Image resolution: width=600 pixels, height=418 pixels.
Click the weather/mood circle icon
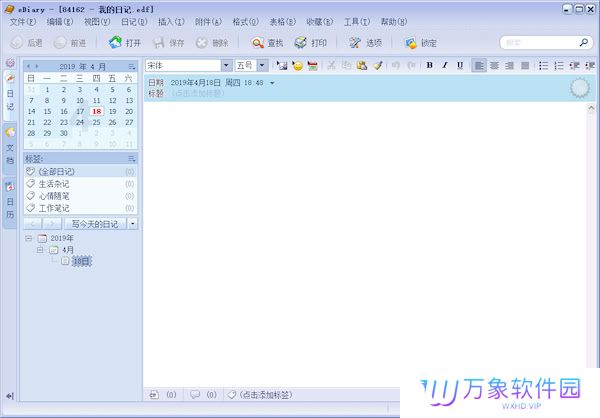580,88
